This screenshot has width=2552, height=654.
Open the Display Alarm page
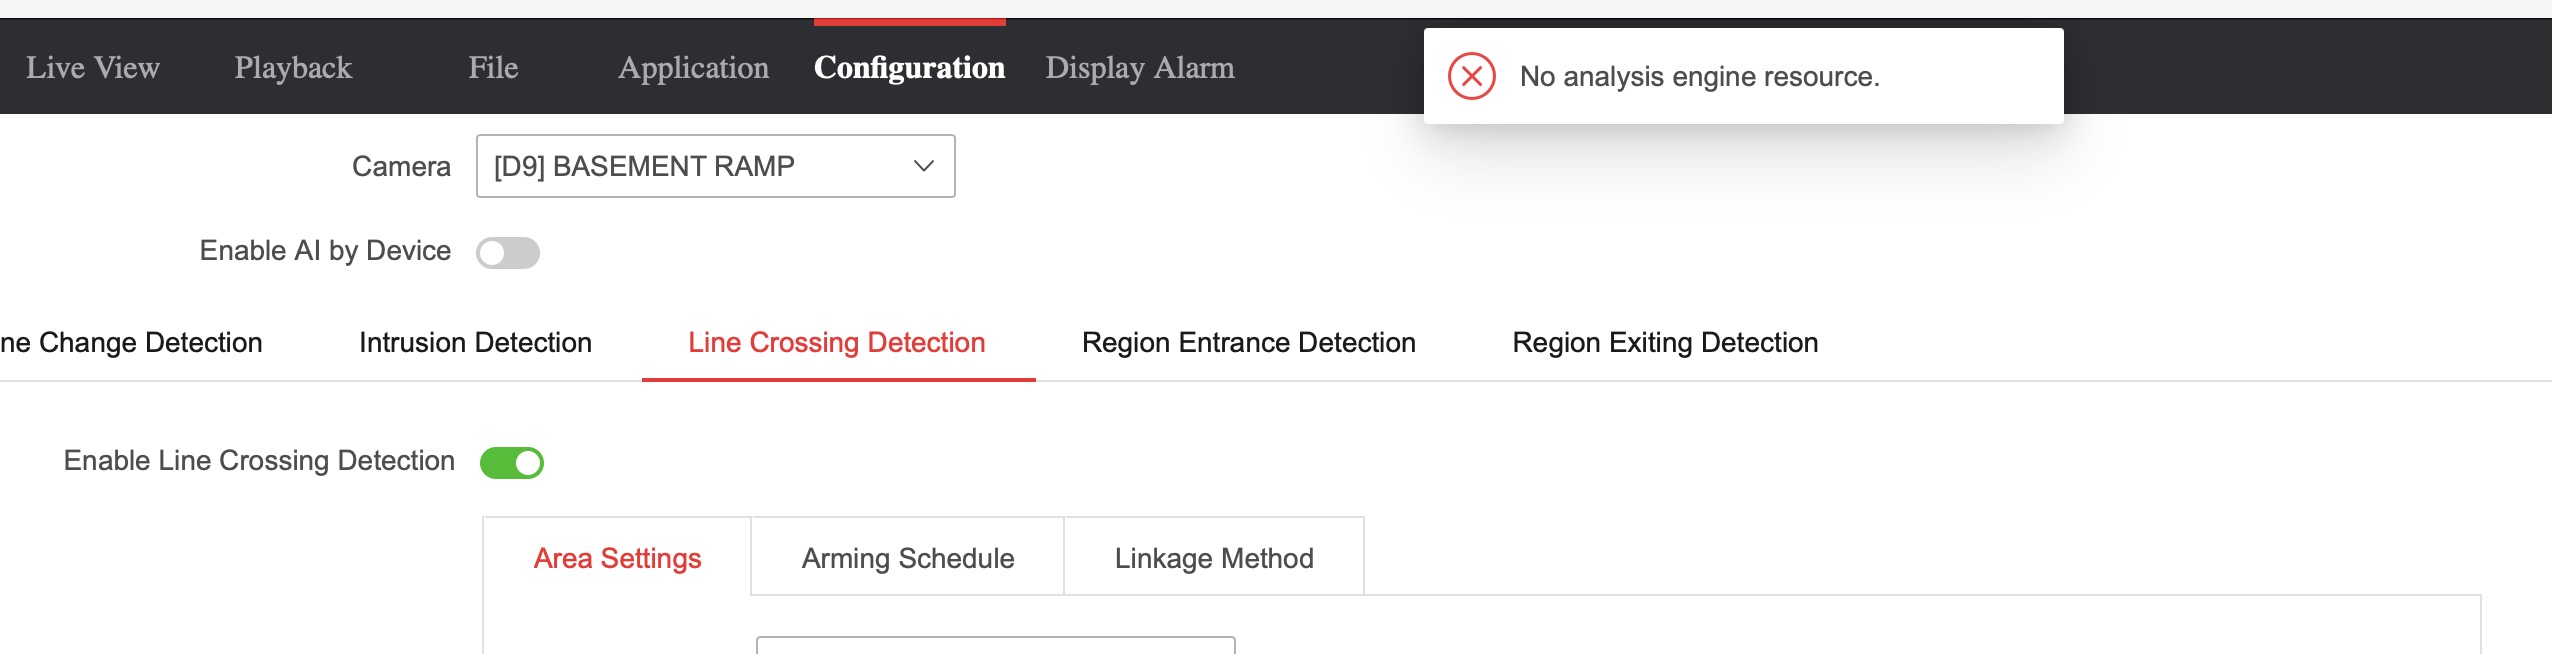(1139, 67)
